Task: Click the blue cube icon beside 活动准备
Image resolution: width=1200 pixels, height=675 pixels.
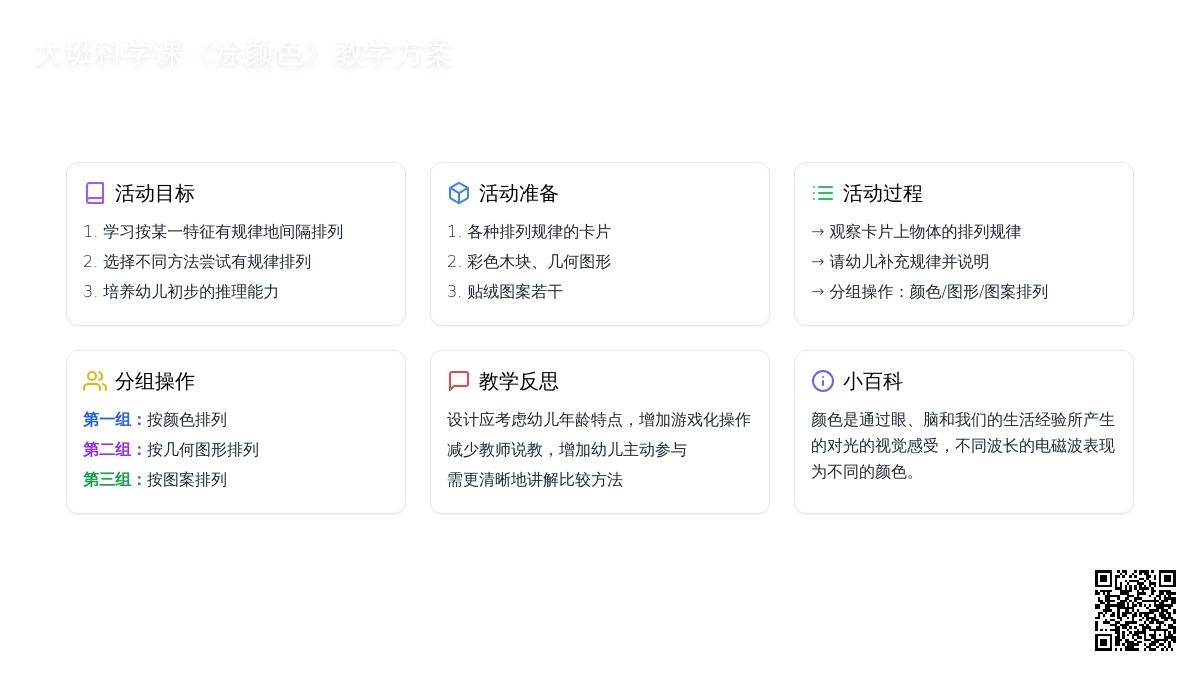Action: click(459, 193)
